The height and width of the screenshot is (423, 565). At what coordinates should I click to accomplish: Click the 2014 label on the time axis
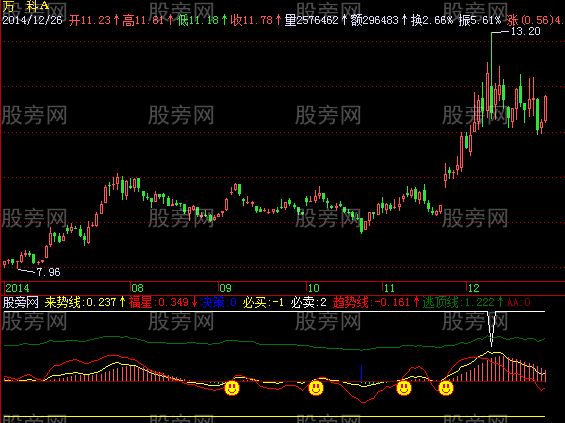point(17,288)
